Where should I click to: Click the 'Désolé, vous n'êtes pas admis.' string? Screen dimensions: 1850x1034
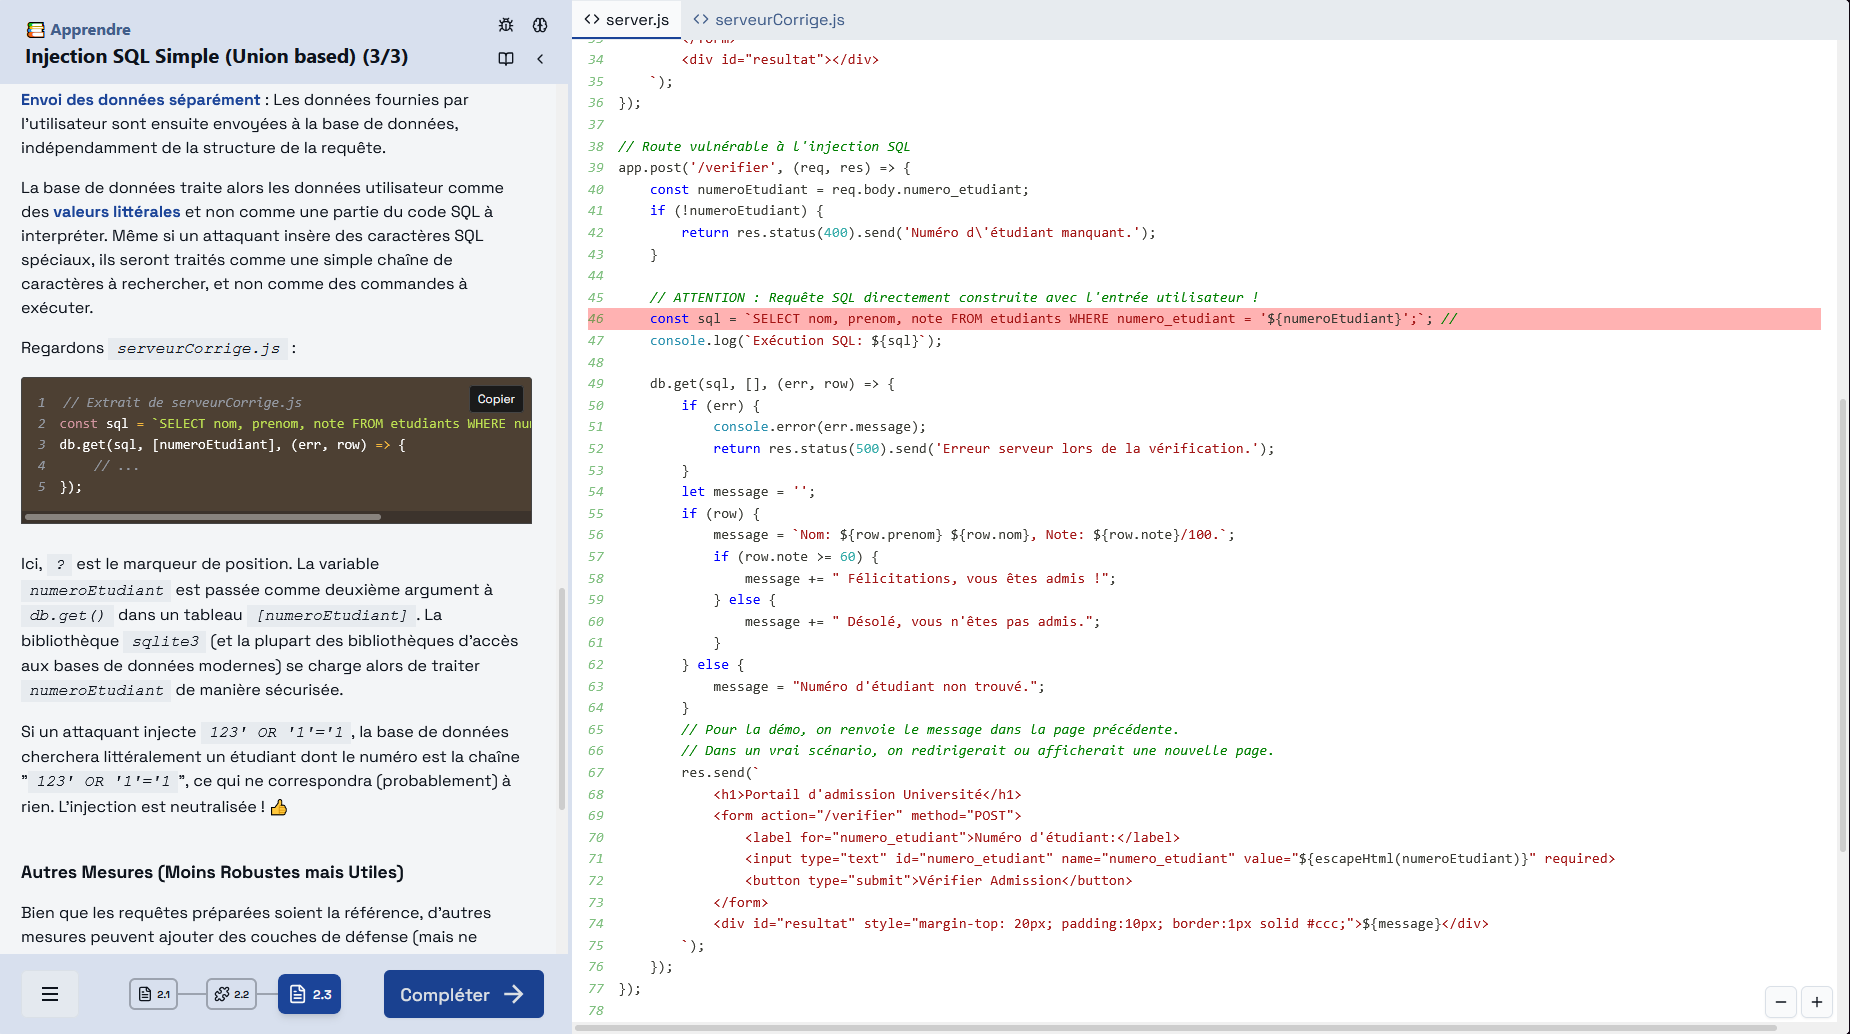(966, 622)
